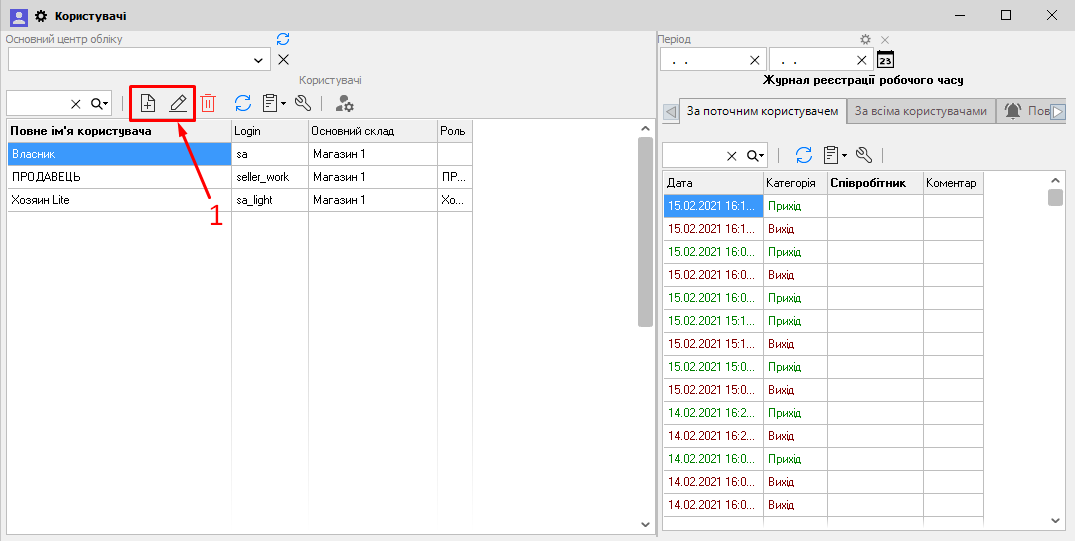
Task: Open the users table wrench settings
Action: (303, 103)
